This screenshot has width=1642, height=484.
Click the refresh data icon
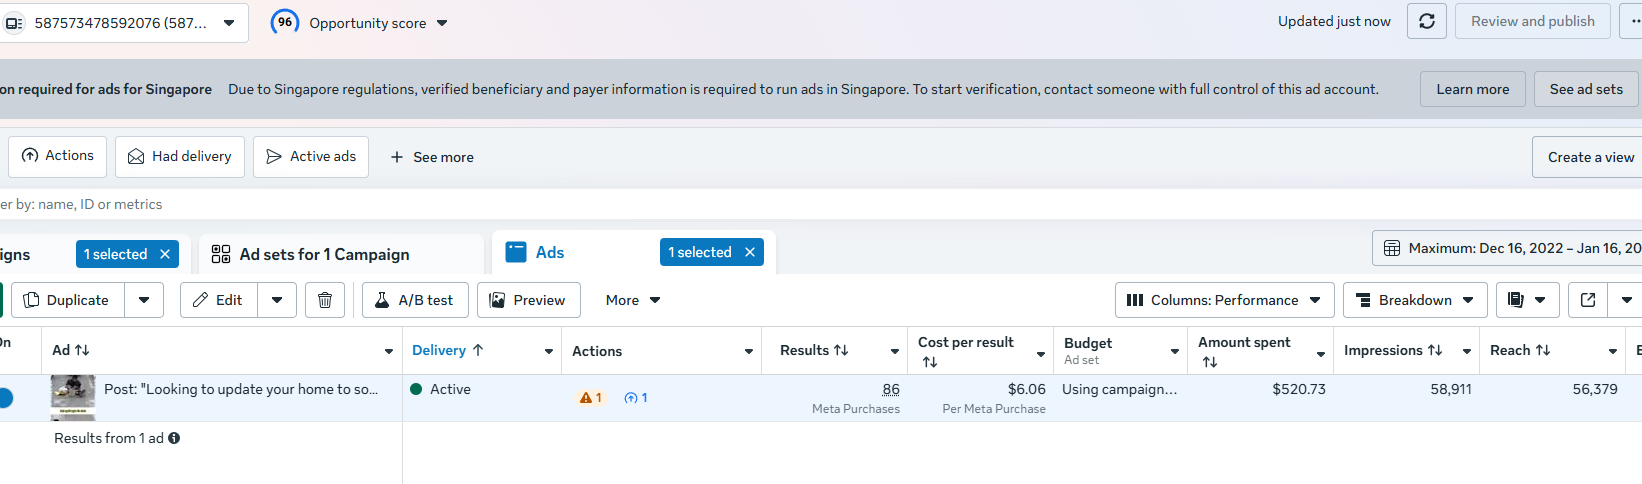click(x=1427, y=21)
